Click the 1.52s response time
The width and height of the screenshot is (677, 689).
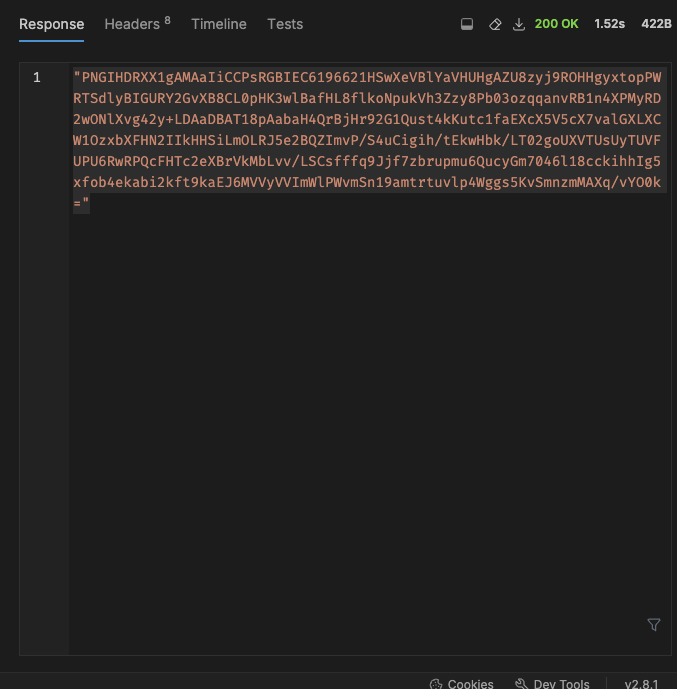609,24
